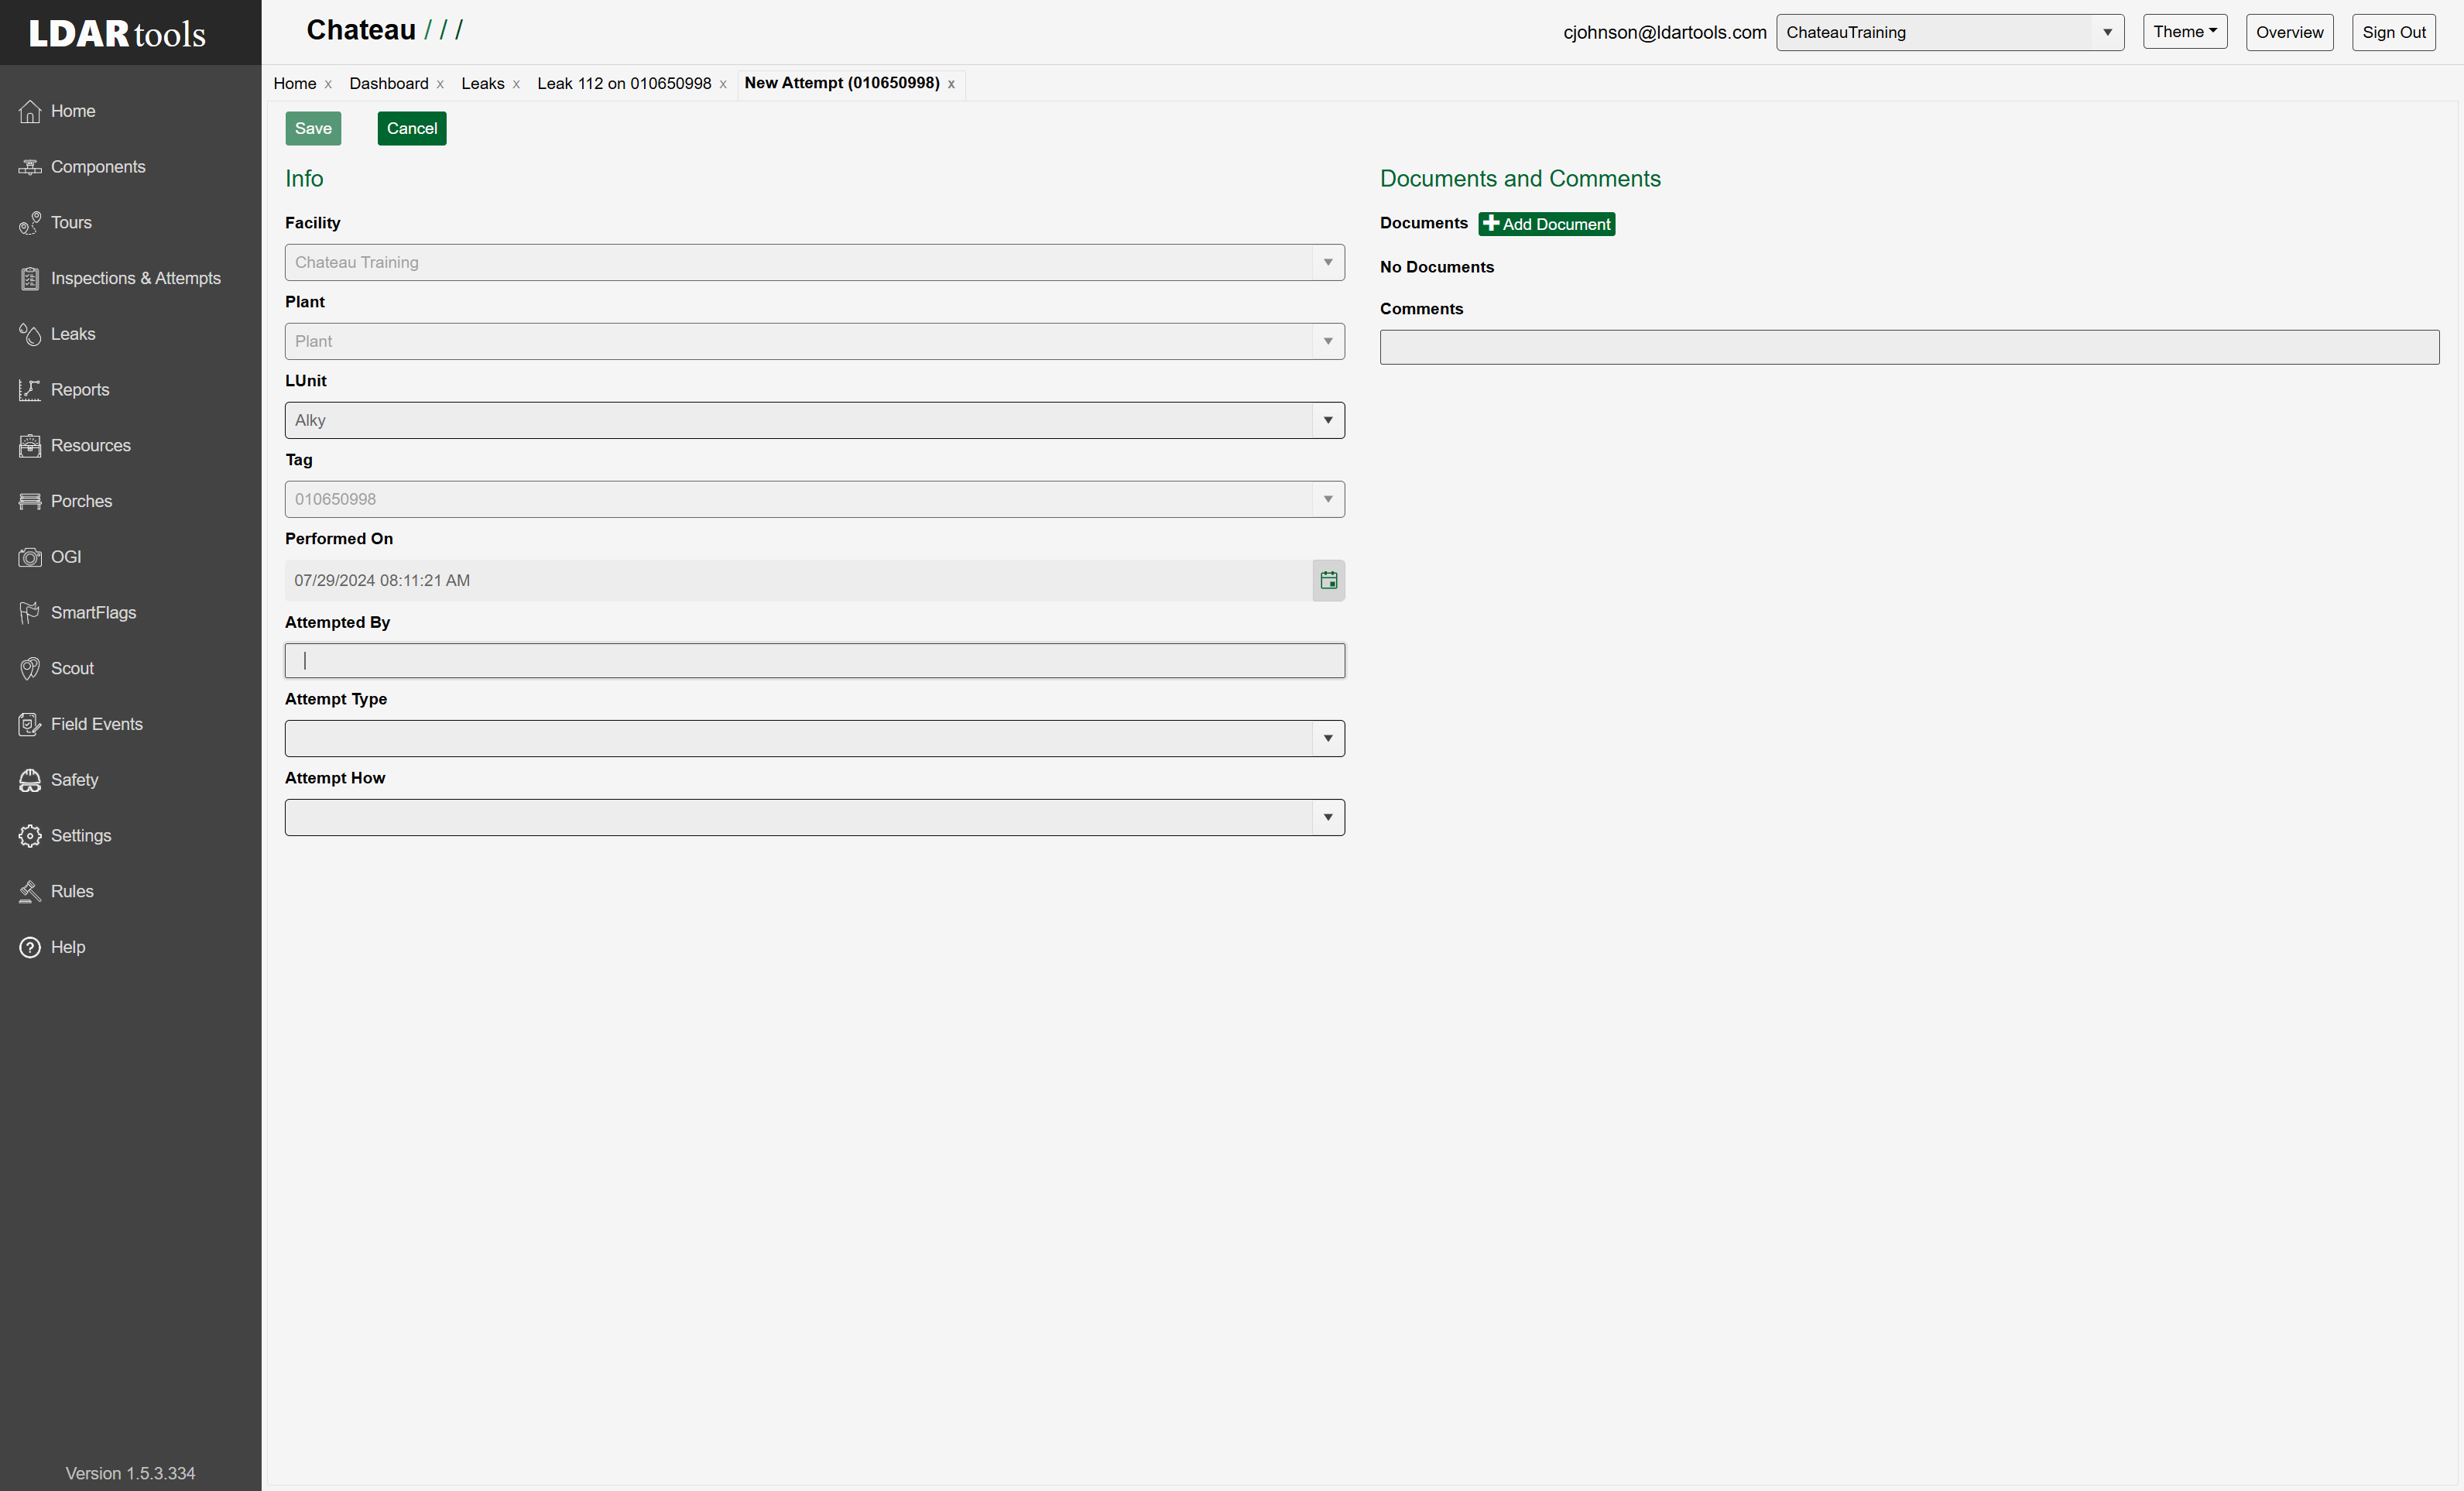Click the Overview button

click(x=2290, y=32)
